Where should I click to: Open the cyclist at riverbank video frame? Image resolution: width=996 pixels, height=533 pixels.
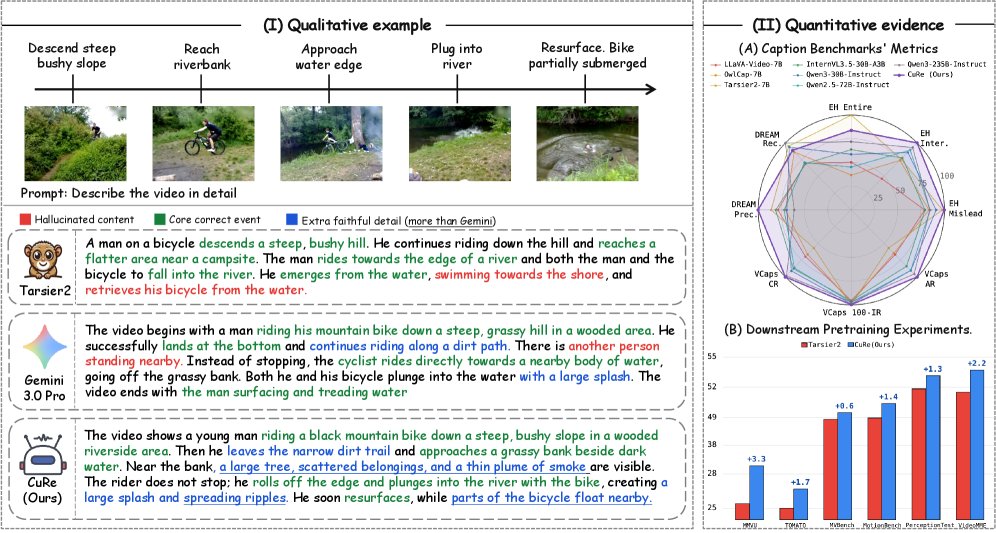pos(203,144)
